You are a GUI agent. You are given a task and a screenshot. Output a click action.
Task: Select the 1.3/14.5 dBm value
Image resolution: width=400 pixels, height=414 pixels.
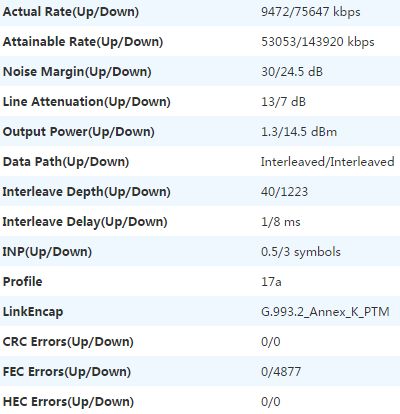point(299,132)
